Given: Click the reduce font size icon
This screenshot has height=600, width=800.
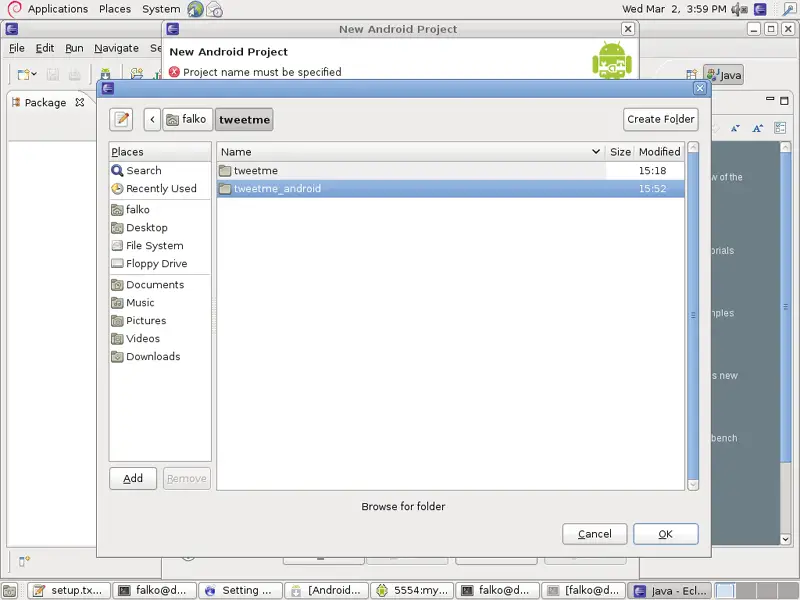Looking at the screenshot, I should click(735, 128).
